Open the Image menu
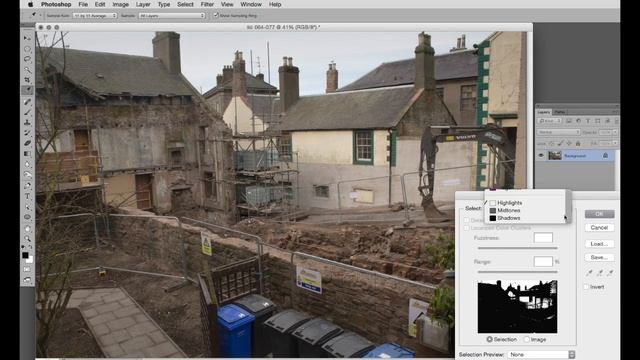640x360 pixels. [120, 4]
